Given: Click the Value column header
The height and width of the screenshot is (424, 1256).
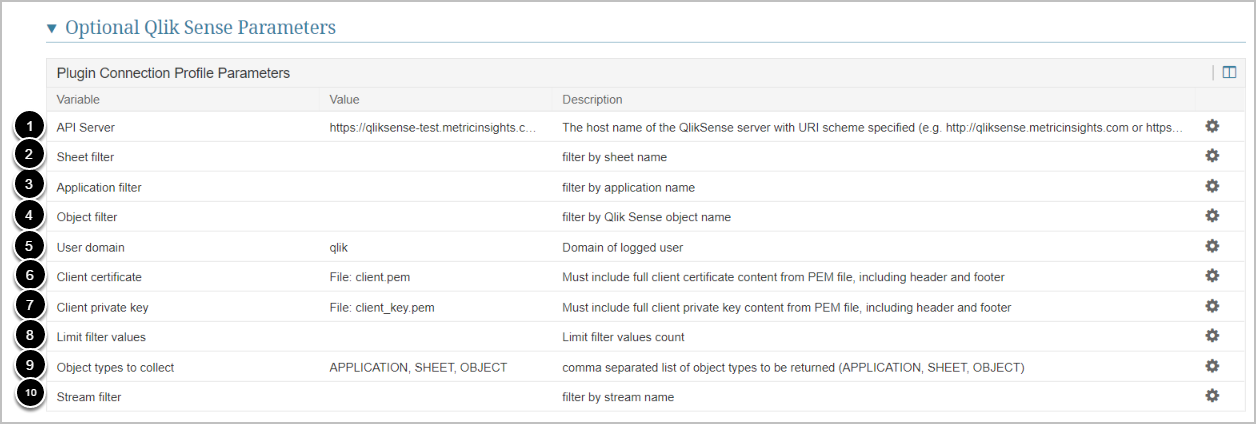Looking at the screenshot, I should click(344, 100).
